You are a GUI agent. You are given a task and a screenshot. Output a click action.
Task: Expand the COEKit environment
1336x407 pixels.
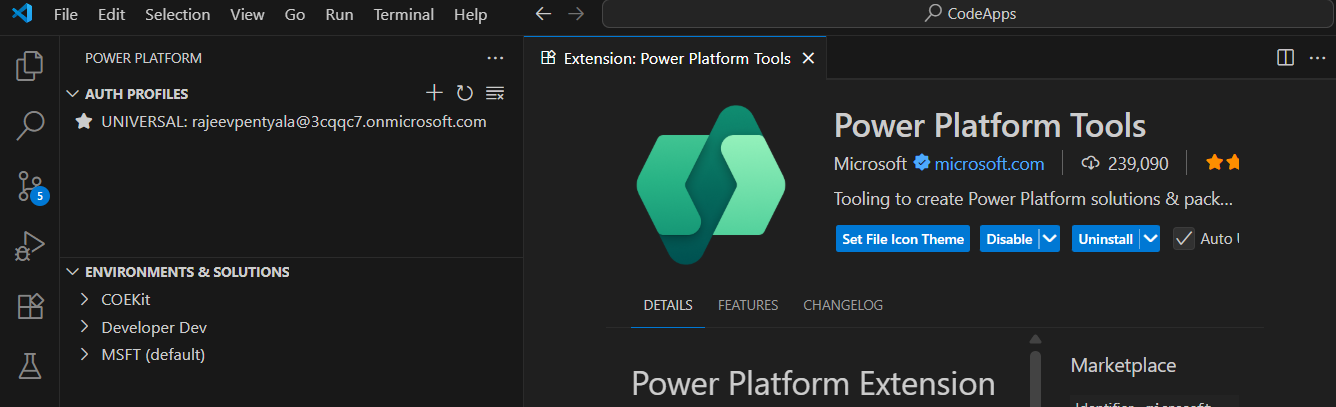click(85, 299)
